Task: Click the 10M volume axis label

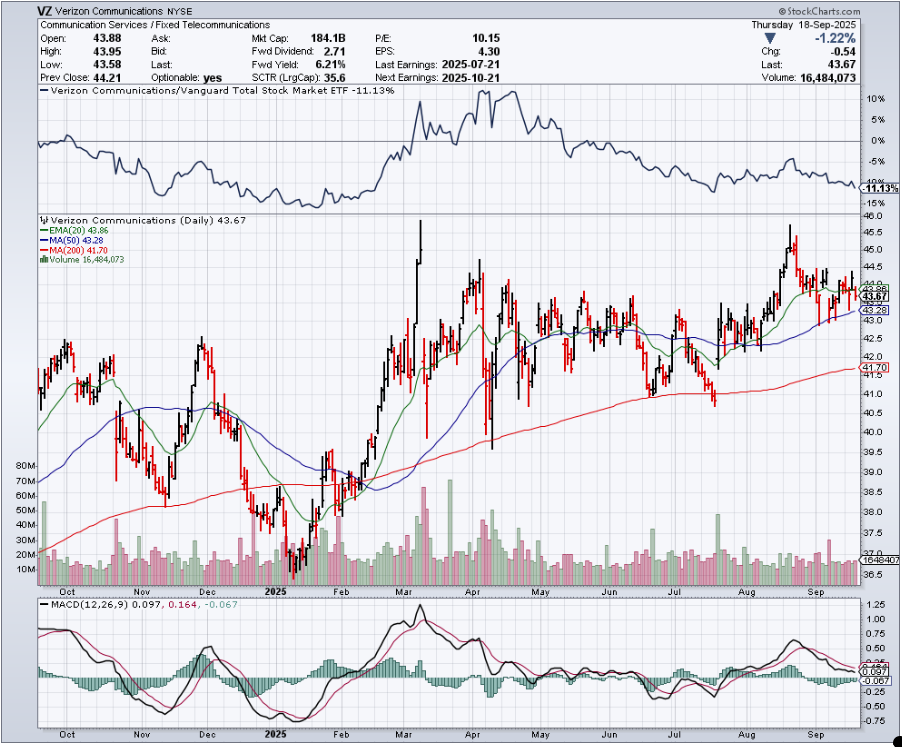Action: click(x=26, y=570)
